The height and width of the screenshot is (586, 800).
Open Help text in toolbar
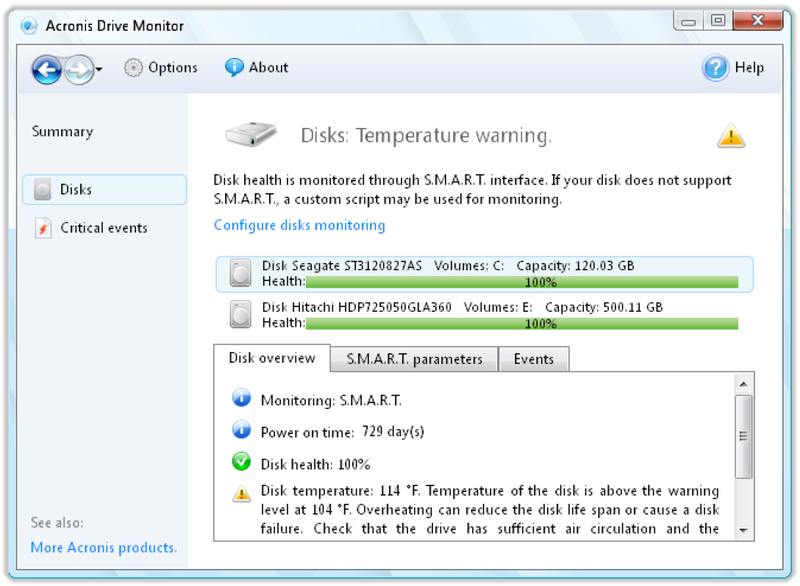pos(749,67)
